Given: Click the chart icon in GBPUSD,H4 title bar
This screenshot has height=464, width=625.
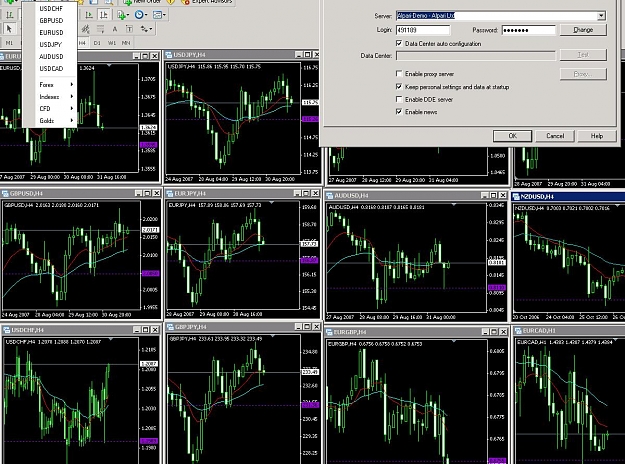Looking at the screenshot, I should [5, 193].
